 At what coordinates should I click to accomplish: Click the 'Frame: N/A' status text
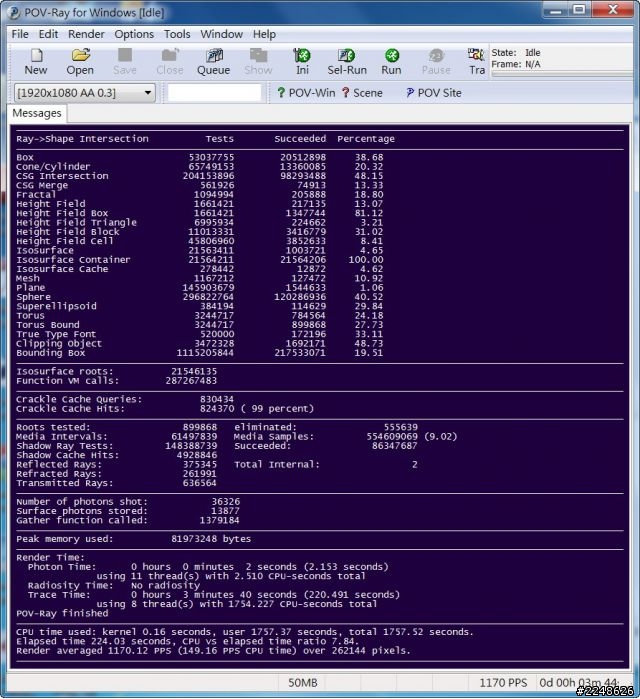pos(516,64)
